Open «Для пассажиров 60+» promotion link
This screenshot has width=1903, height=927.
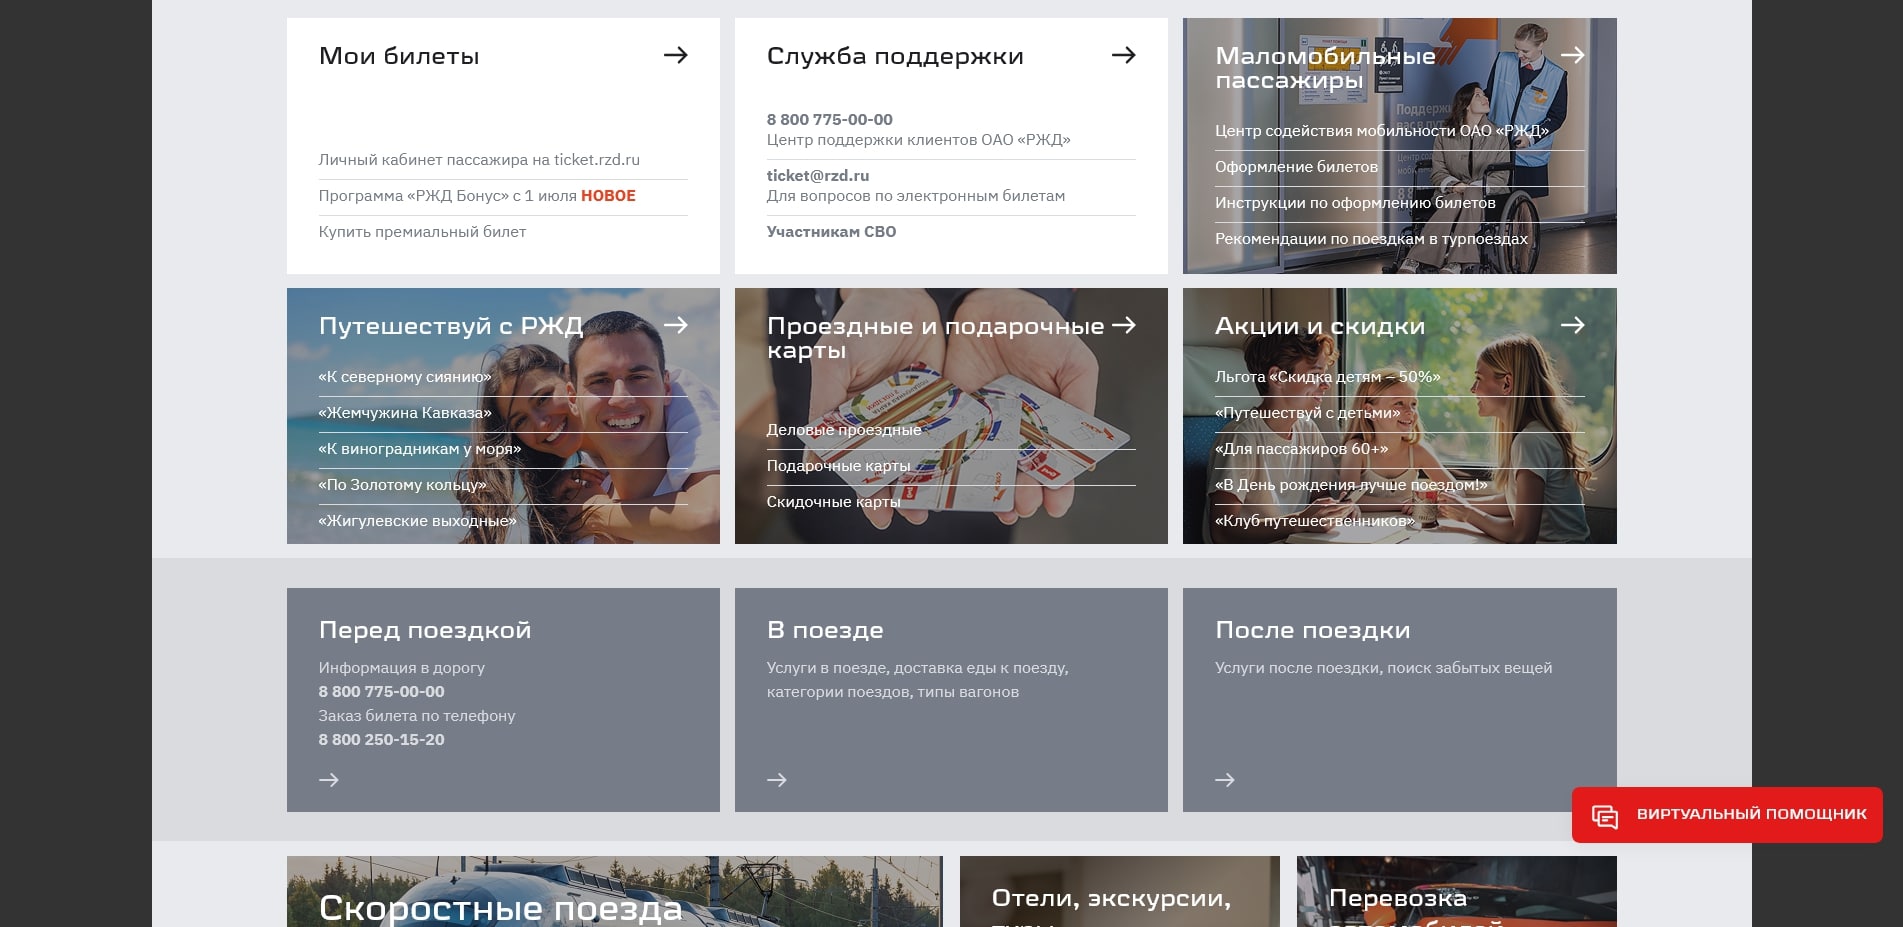click(x=1301, y=449)
